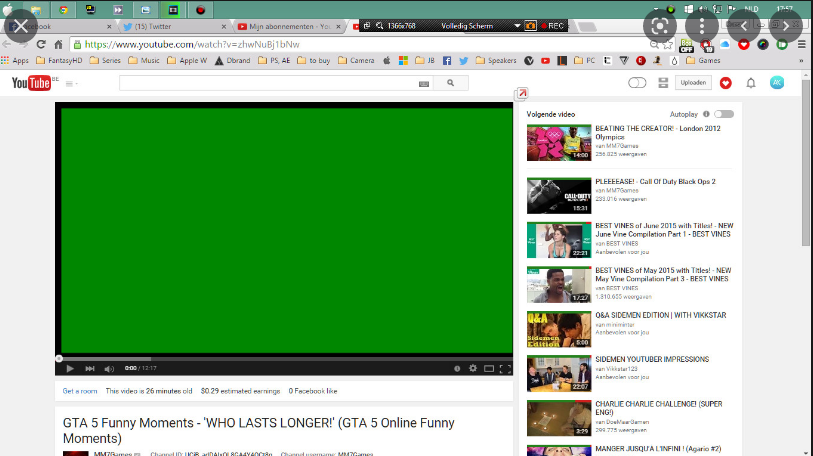
Task: Open the player settings gear
Action: pos(473,368)
